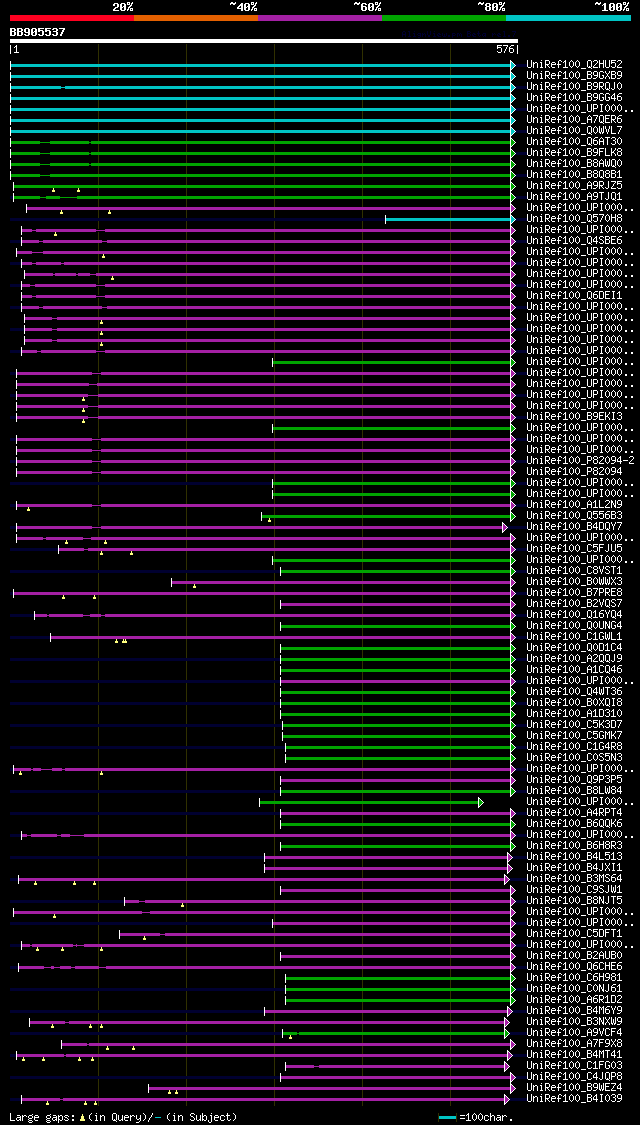Select the UniRef100_B4MT41 label

pyautogui.click(x=574, y=1055)
